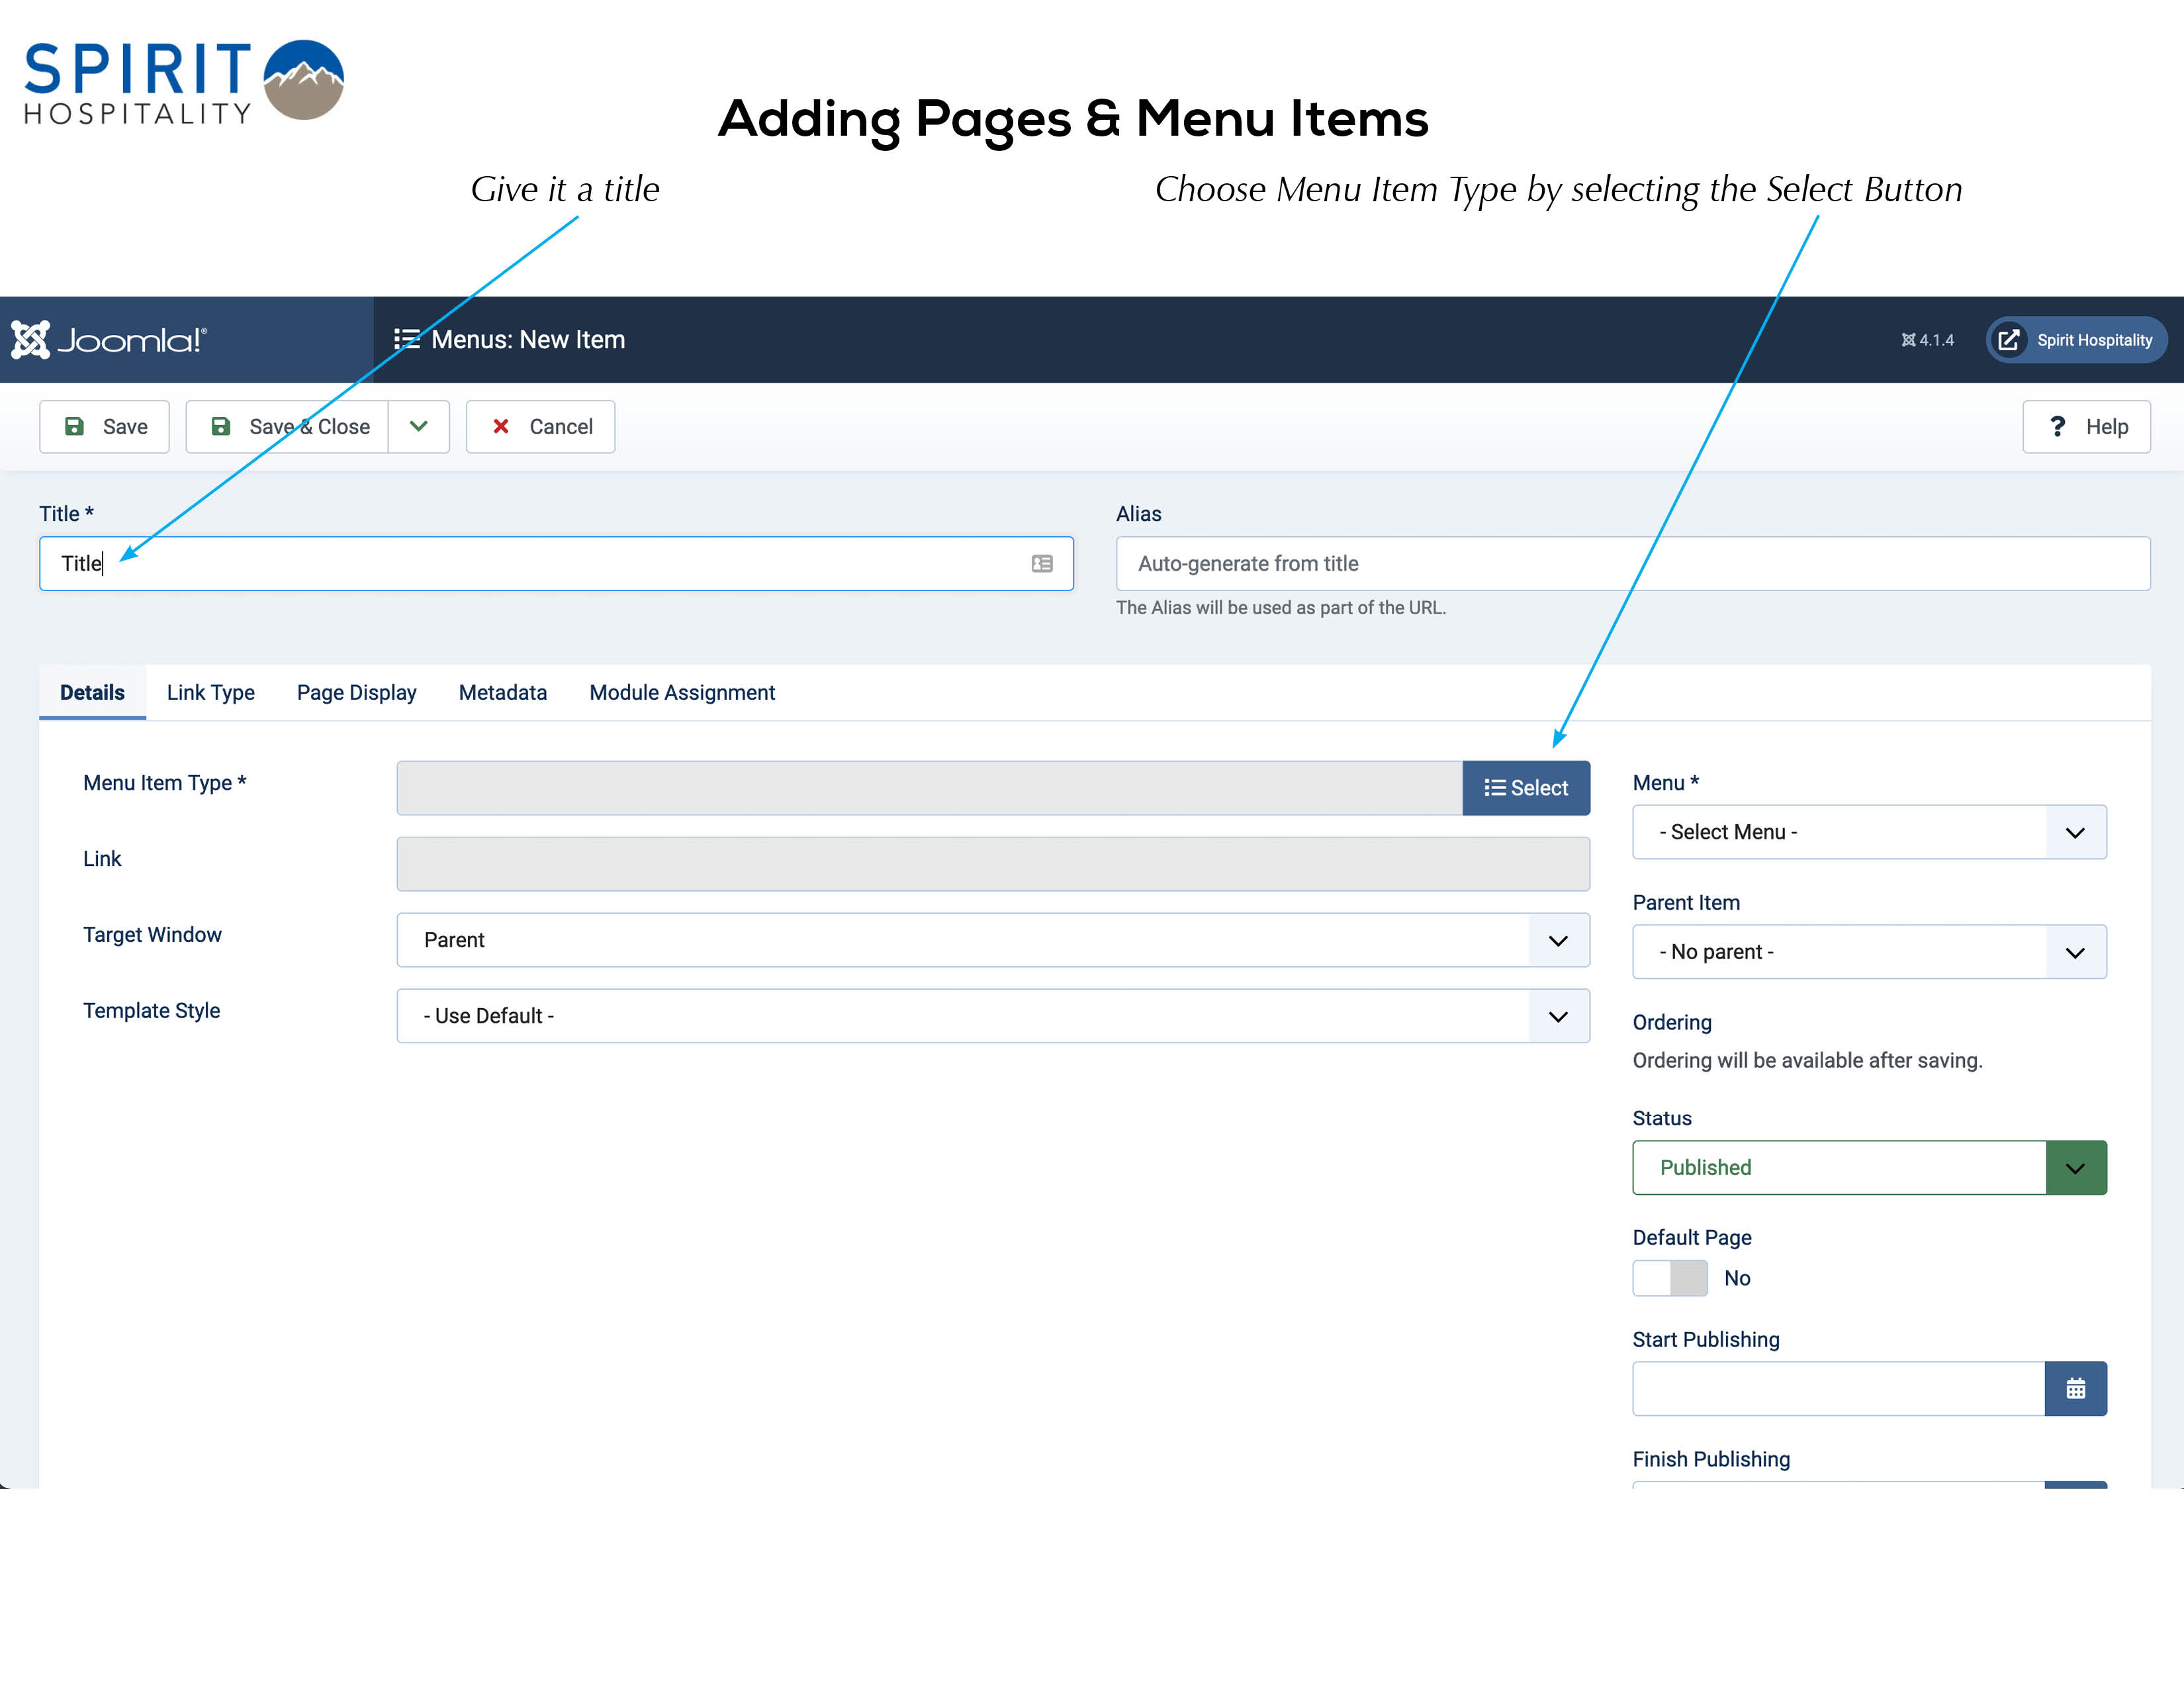Click into the Alias text field

[1632, 564]
